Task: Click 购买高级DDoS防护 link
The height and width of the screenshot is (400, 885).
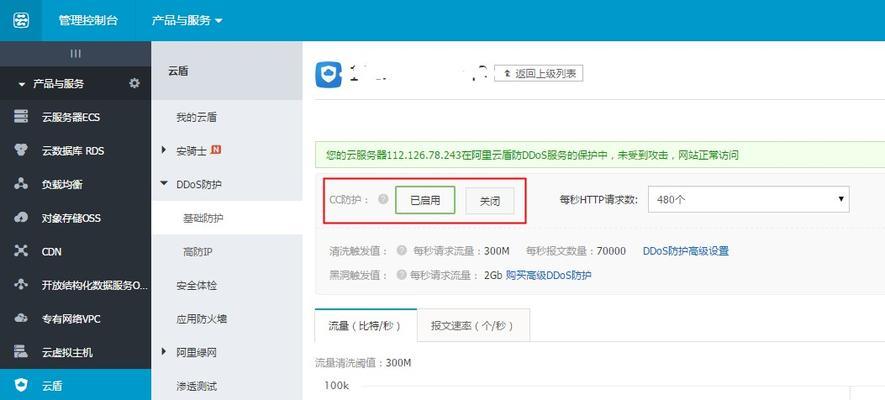Action: point(548,275)
